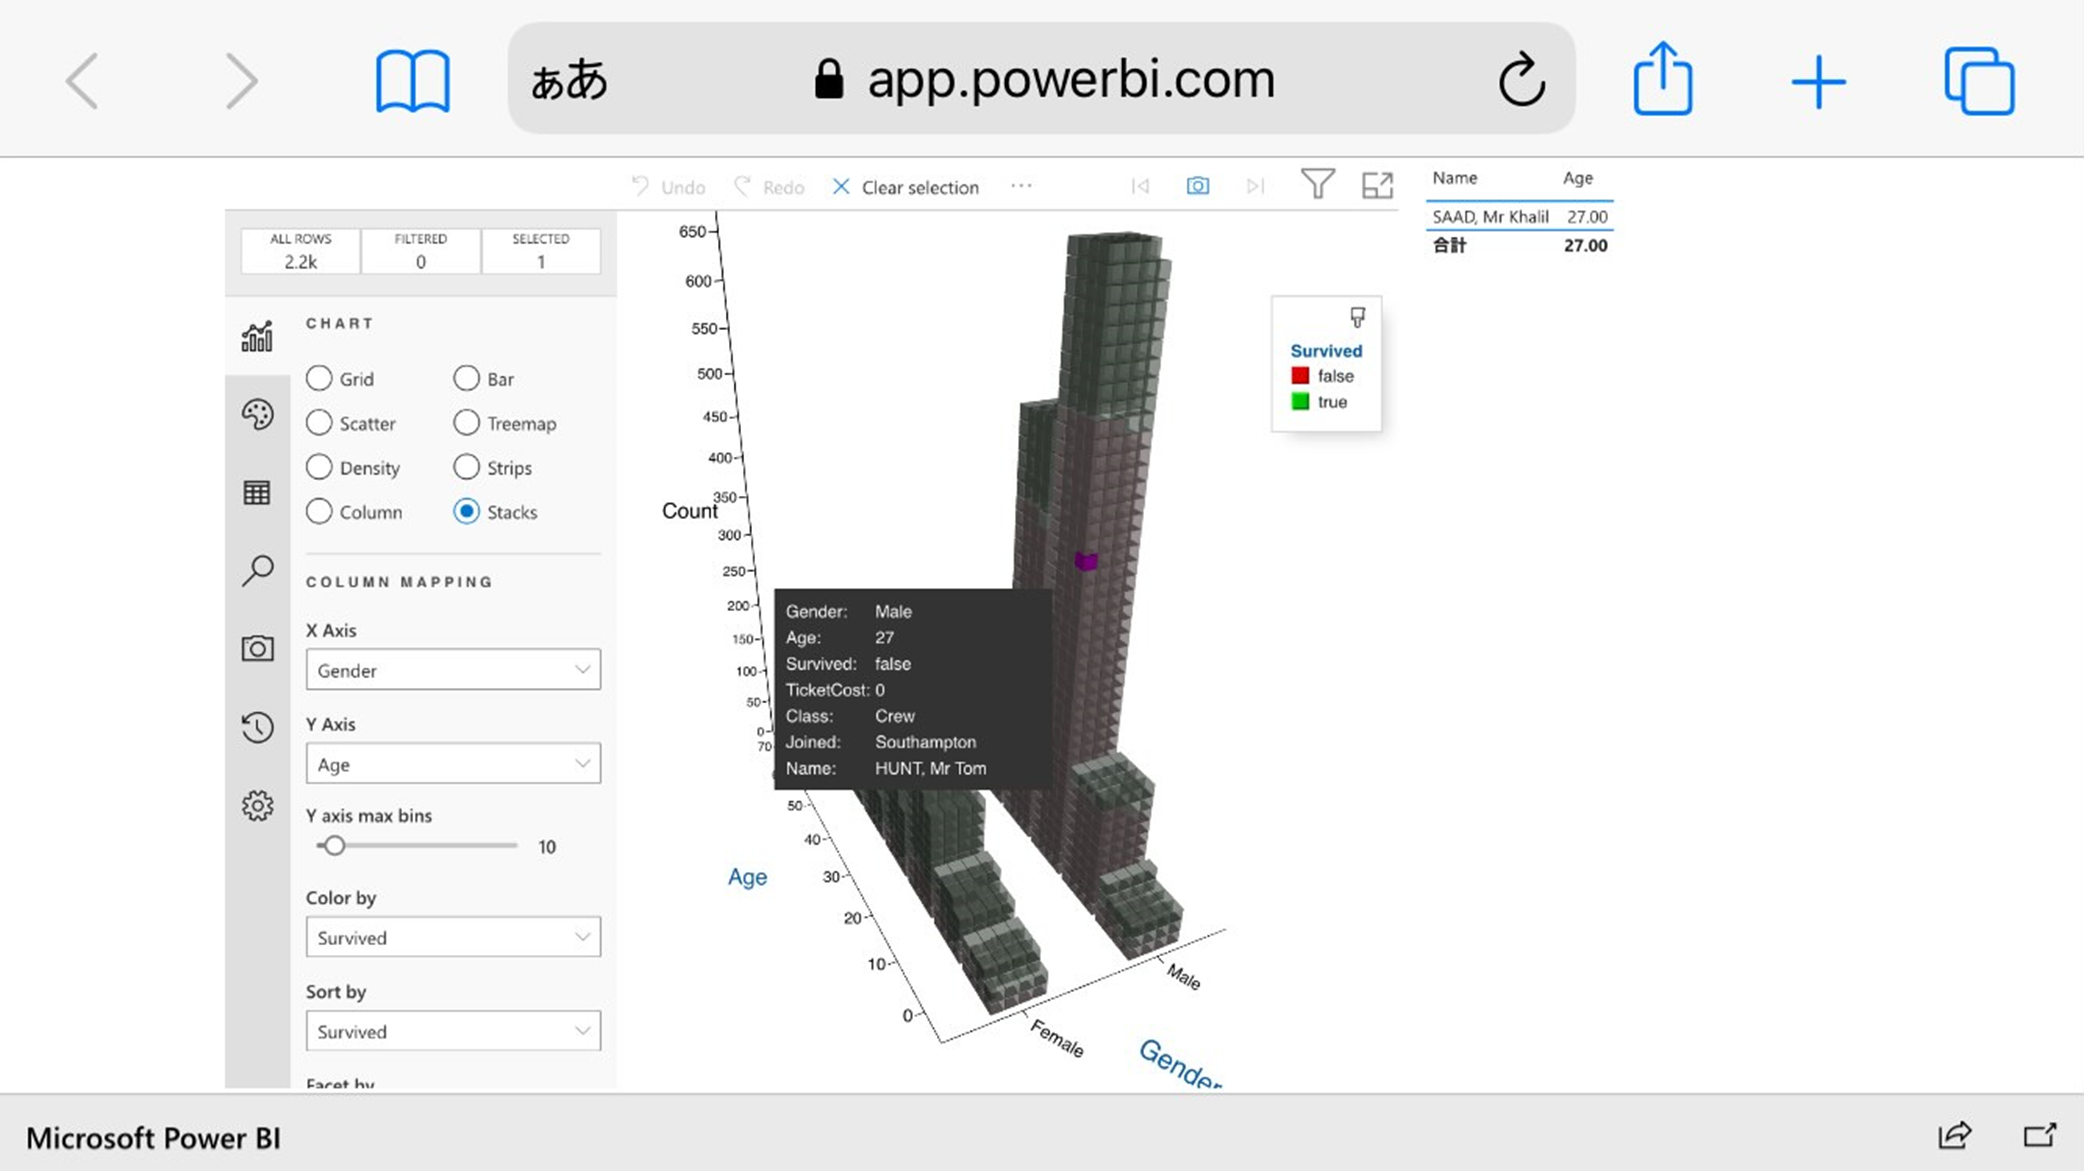This screenshot has width=2084, height=1171.
Task: Click the focus mode expand icon
Action: point(1377,185)
